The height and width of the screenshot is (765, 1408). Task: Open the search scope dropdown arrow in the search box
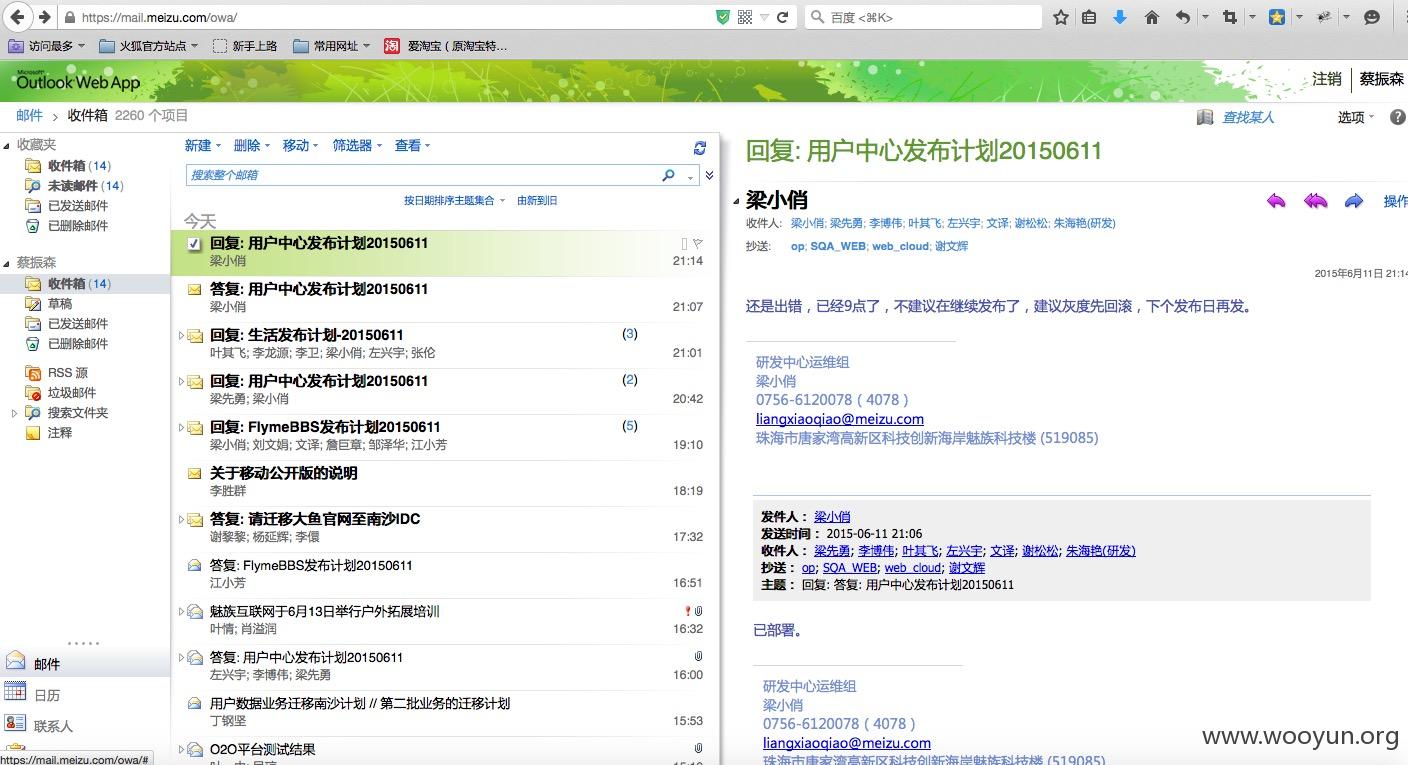click(690, 177)
